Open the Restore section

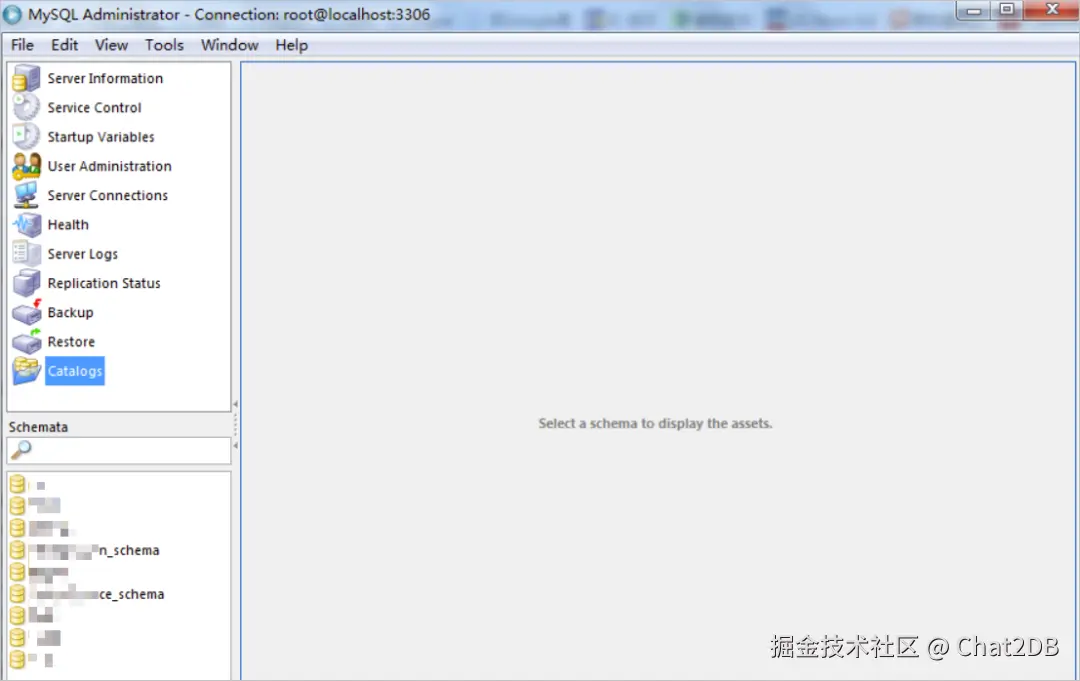[70, 341]
